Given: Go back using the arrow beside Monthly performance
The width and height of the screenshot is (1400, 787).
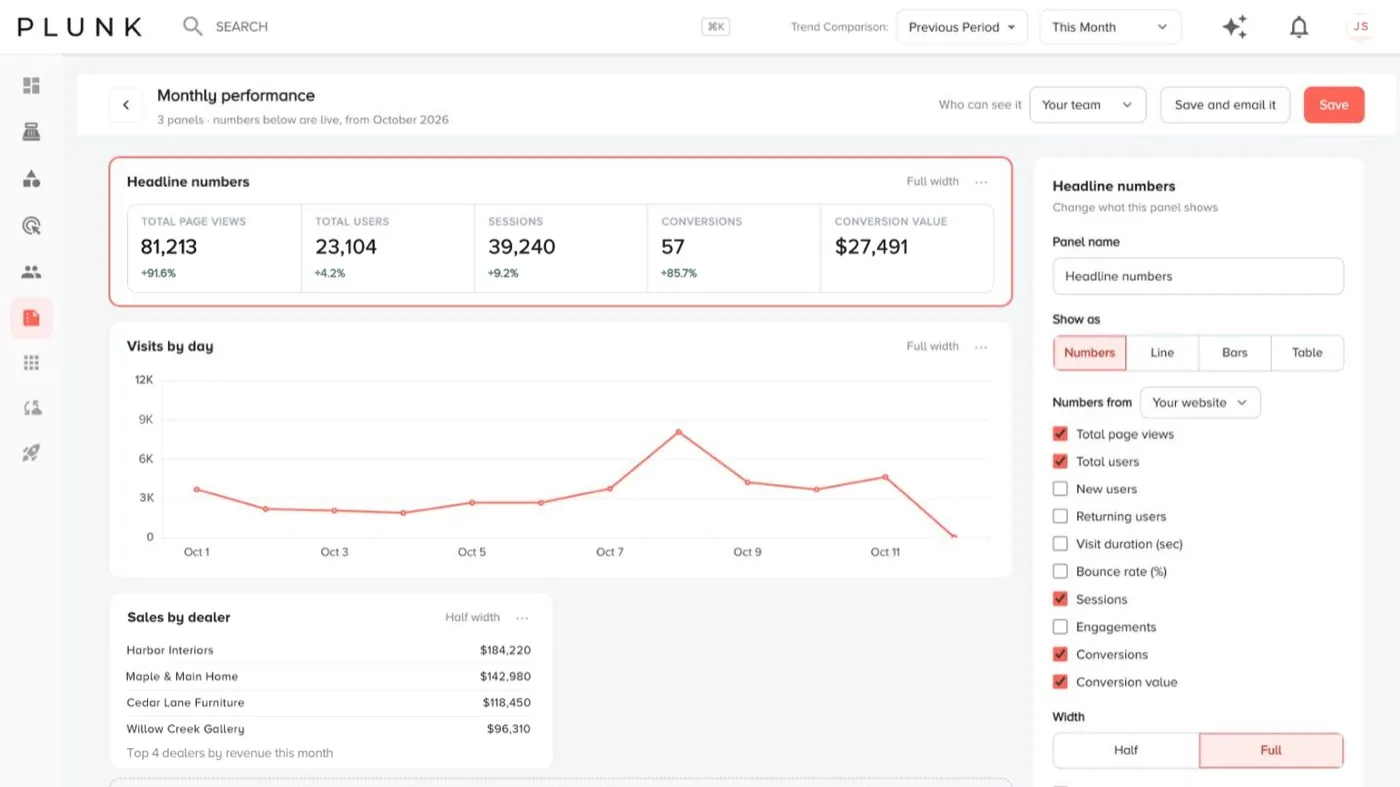Looking at the screenshot, I should point(126,105).
